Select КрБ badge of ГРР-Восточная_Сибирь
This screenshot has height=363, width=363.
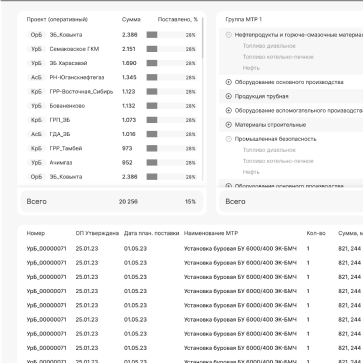(36, 92)
